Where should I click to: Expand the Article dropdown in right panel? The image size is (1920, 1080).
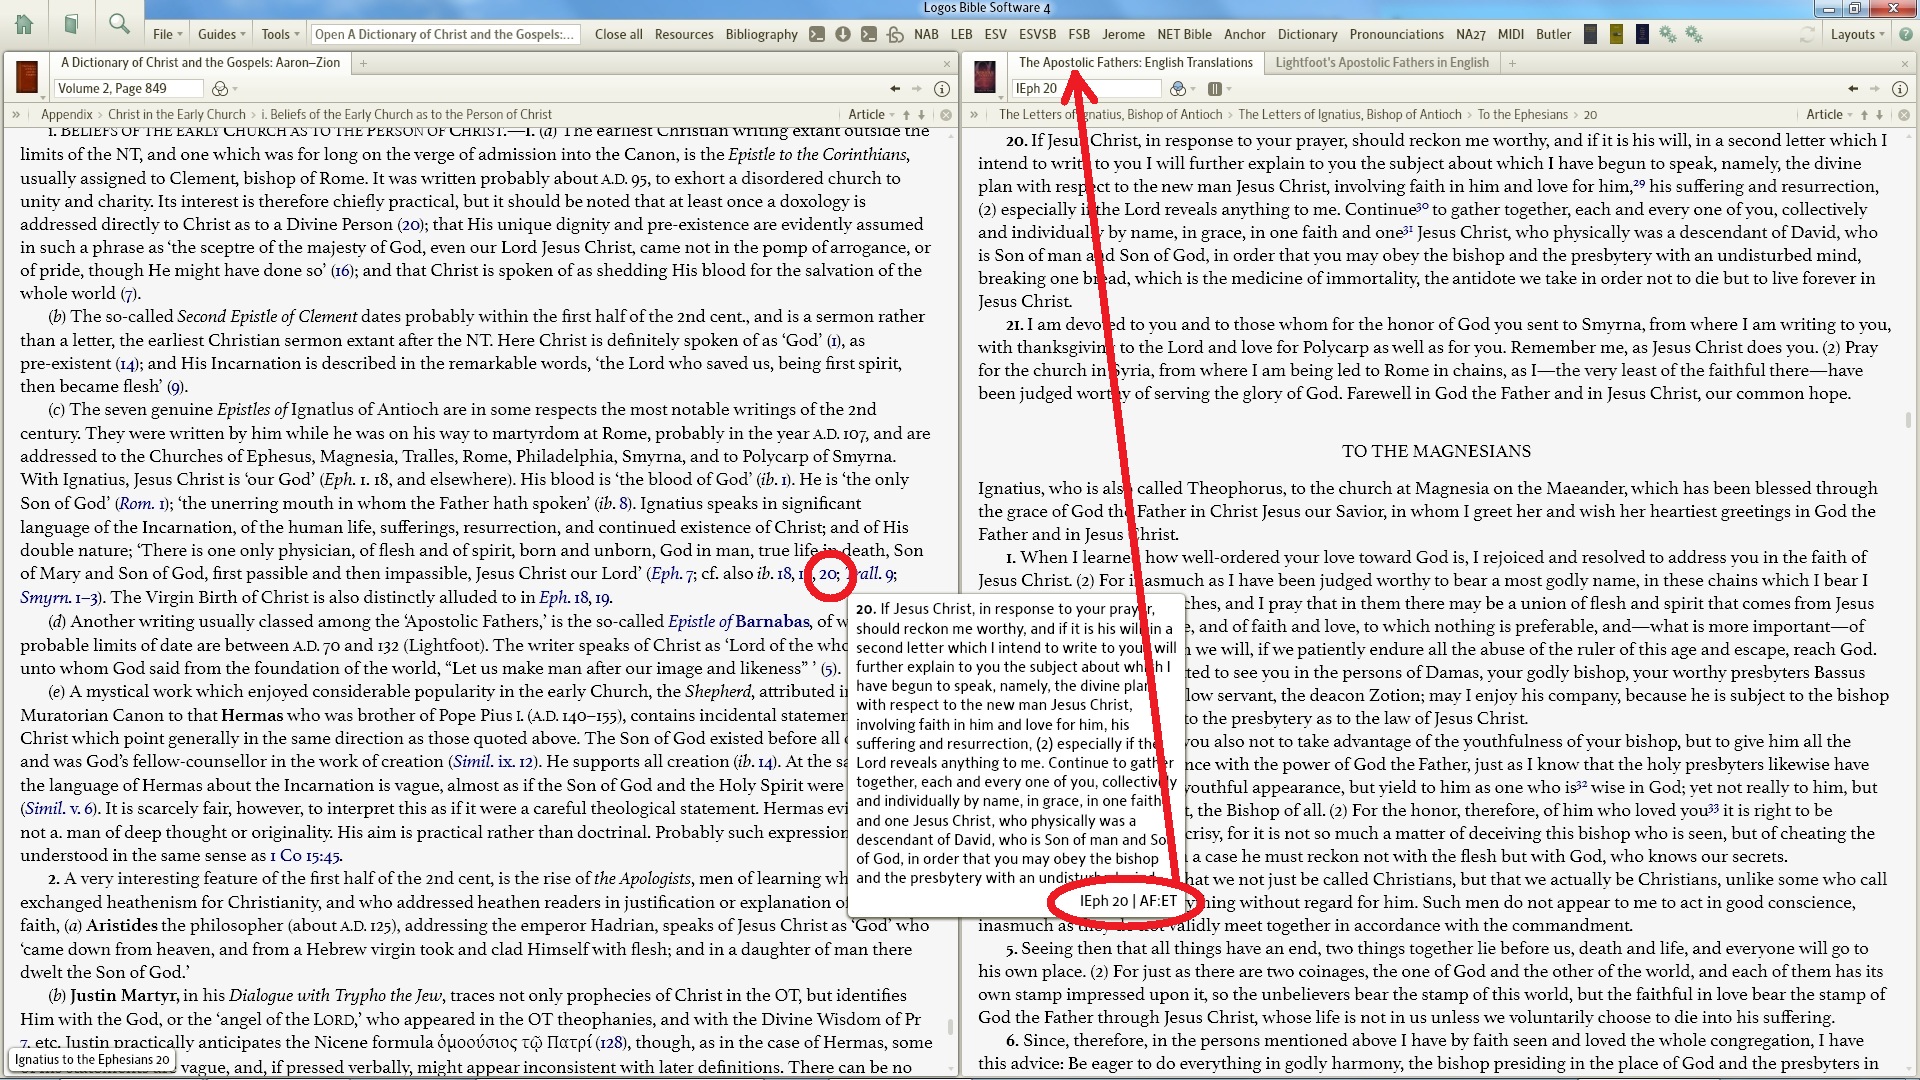click(x=1828, y=115)
